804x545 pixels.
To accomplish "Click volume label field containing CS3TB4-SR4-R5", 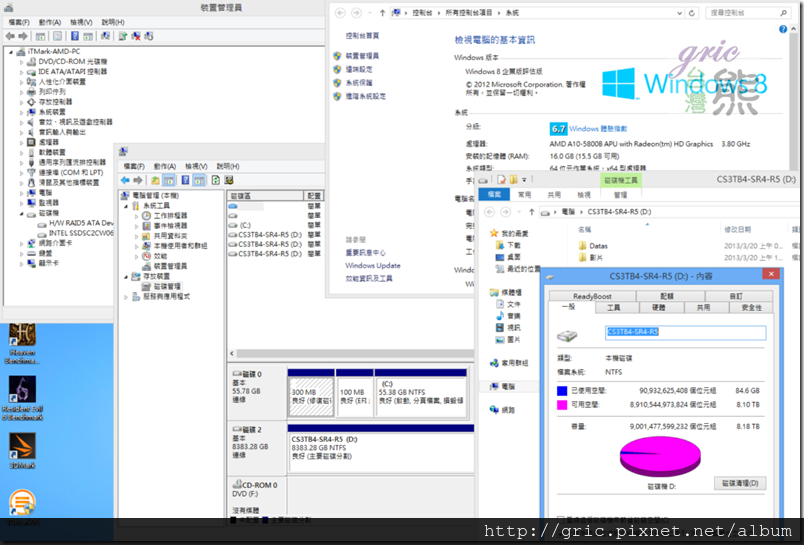I will pos(686,332).
